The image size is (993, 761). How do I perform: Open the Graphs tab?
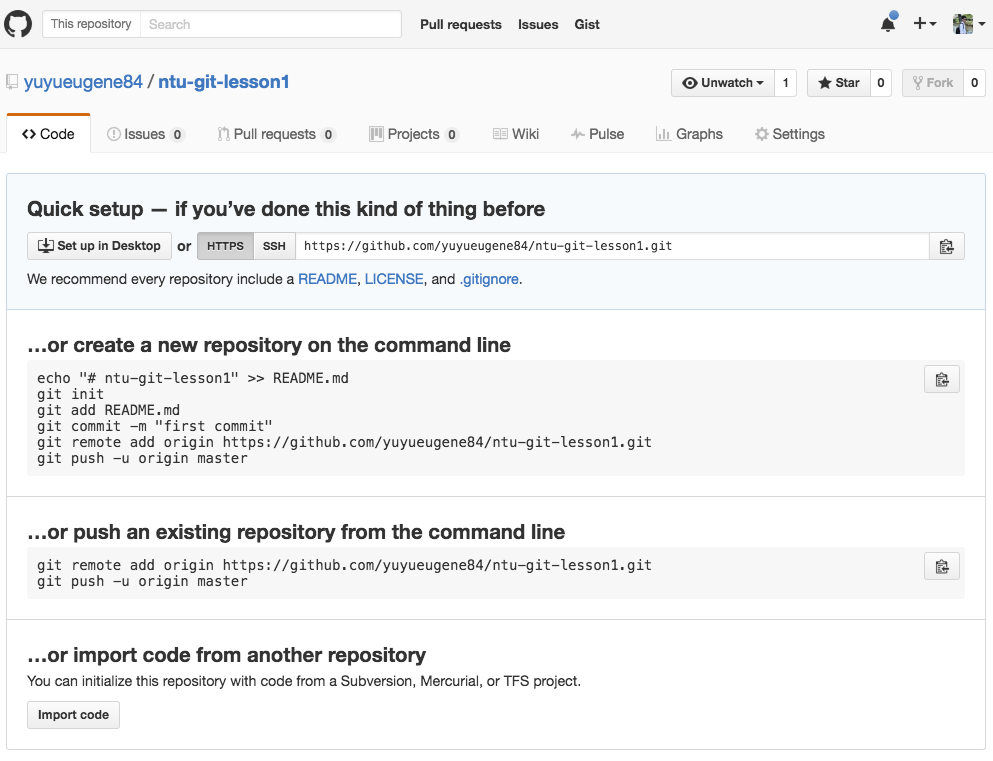coord(690,134)
